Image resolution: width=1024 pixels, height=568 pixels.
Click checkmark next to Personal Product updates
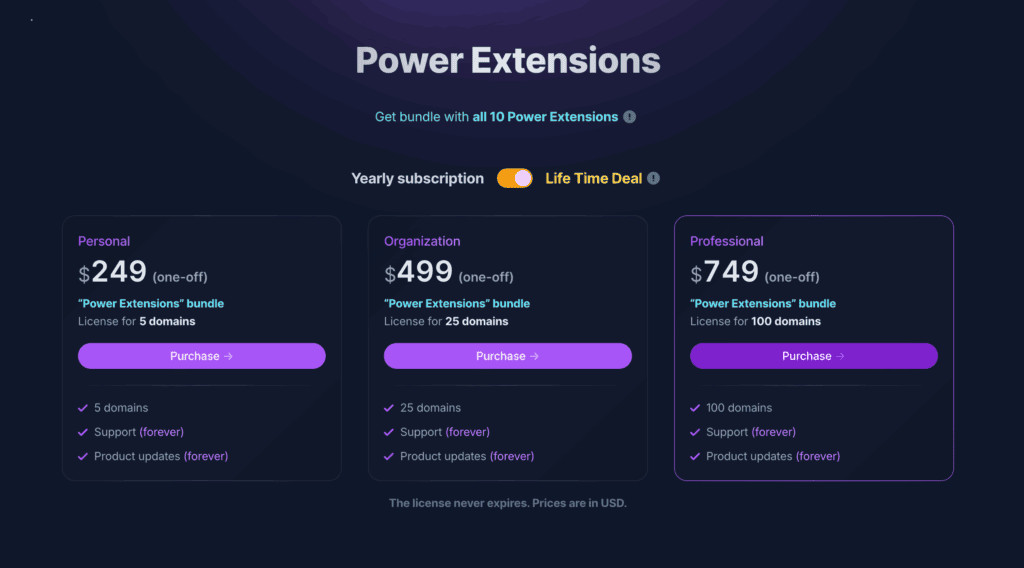click(83, 456)
